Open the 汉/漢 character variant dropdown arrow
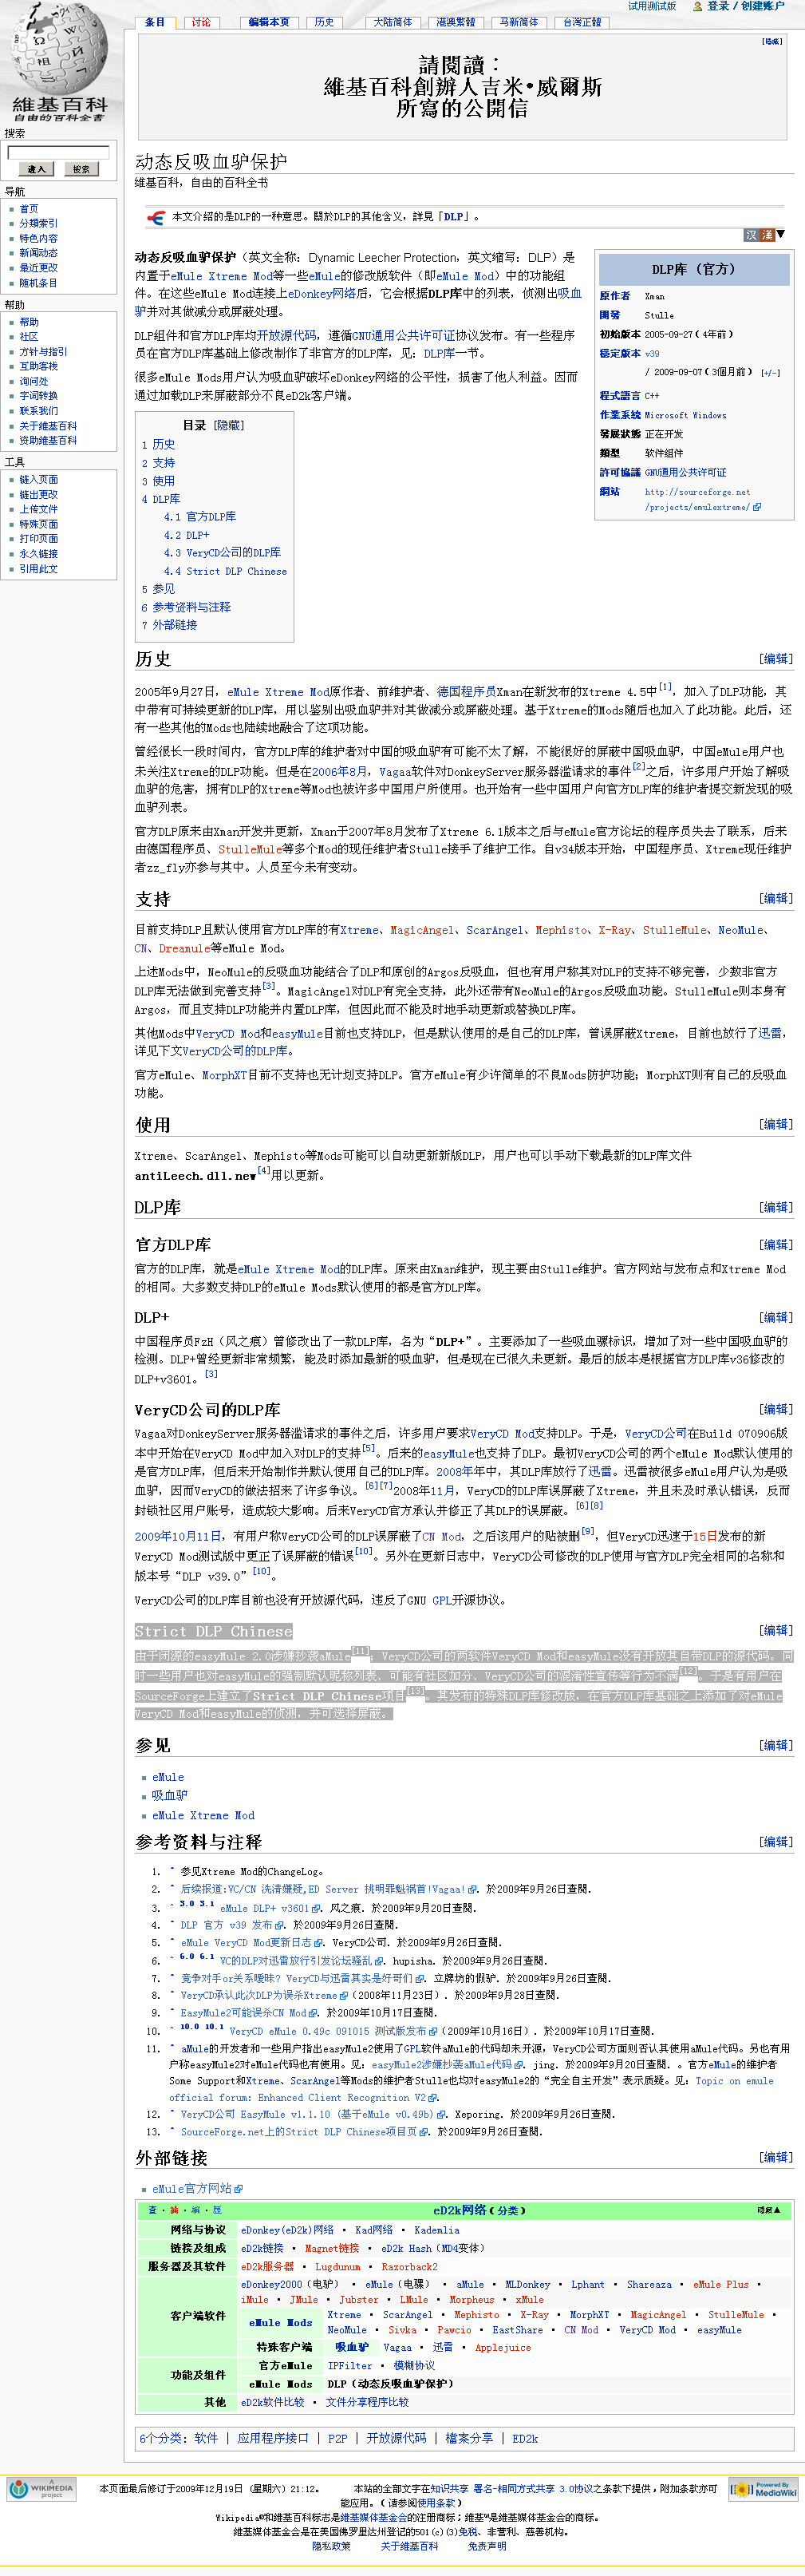Screen dimensions: 805x2576 pyautogui.click(x=781, y=234)
